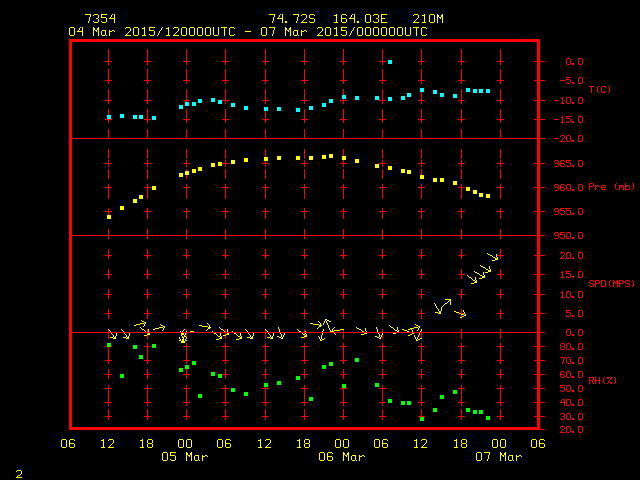This screenshot has height=480, width=640.
Task: Click the page number 2 in corner
Action: pyautogui.click(x=18, y=470)
